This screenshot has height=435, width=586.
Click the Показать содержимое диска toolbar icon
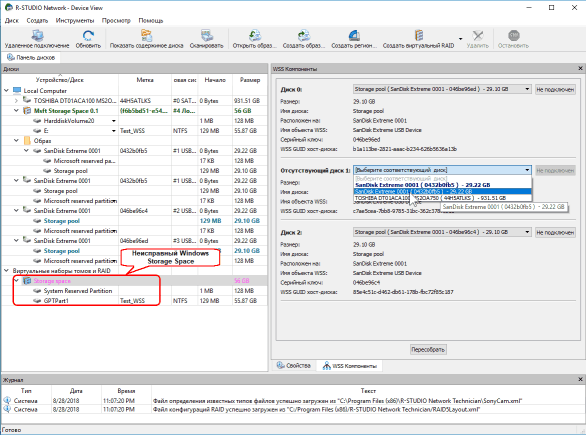146,36
